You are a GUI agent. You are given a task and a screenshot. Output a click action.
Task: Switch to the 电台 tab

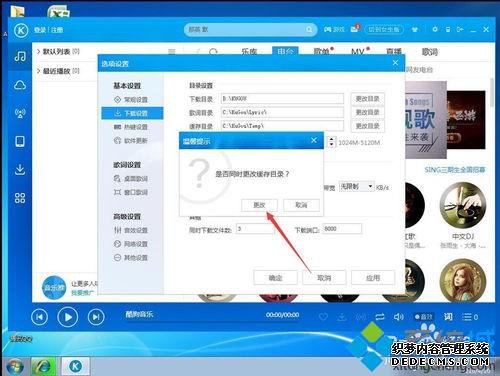coord(285,51)
